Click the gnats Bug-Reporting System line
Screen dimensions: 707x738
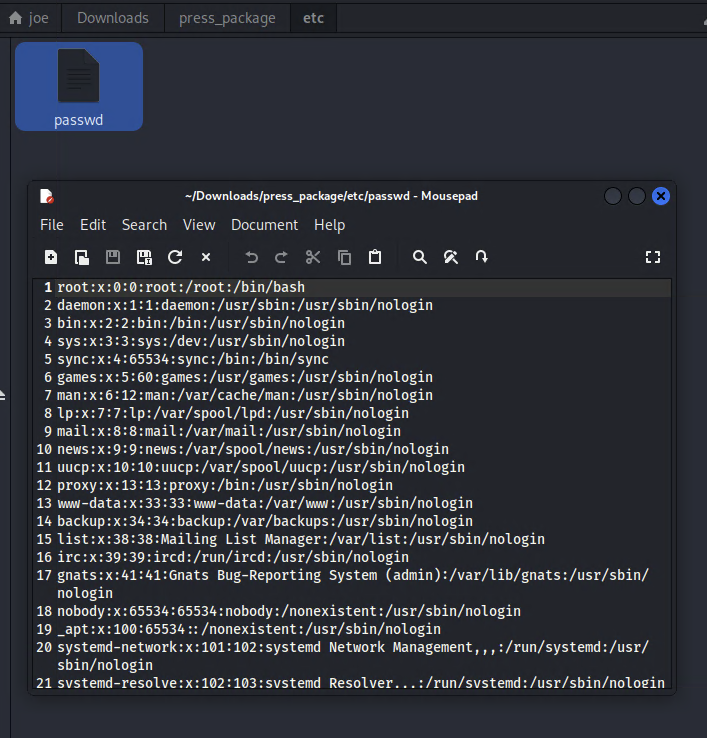353,584
